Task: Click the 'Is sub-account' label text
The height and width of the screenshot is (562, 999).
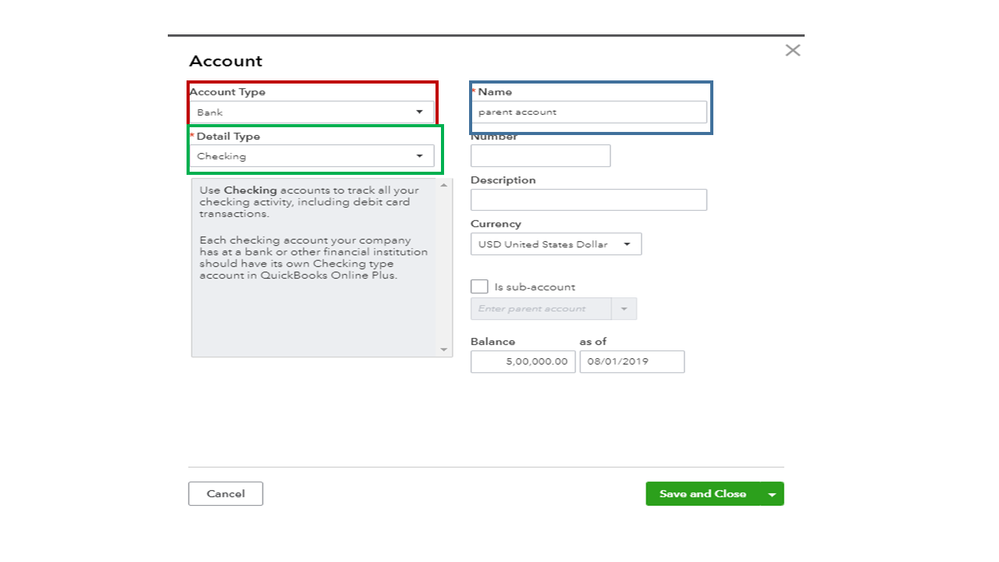Action: pyautogui.click(x=535, y=287)
